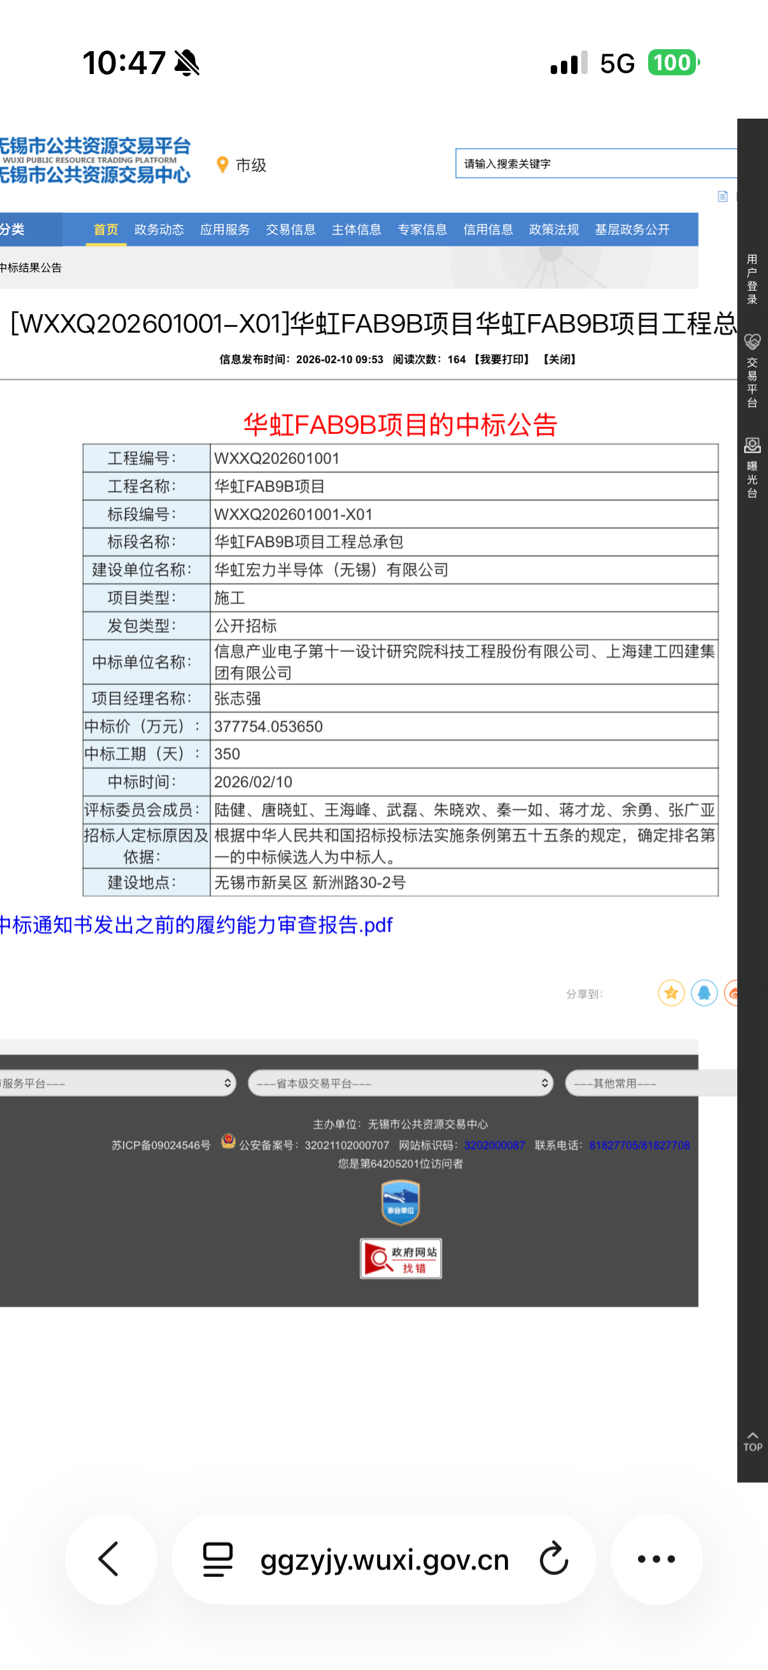Go to the 首页 tab
Viewport: 768px width, 1670px height.
click(106, 230)
